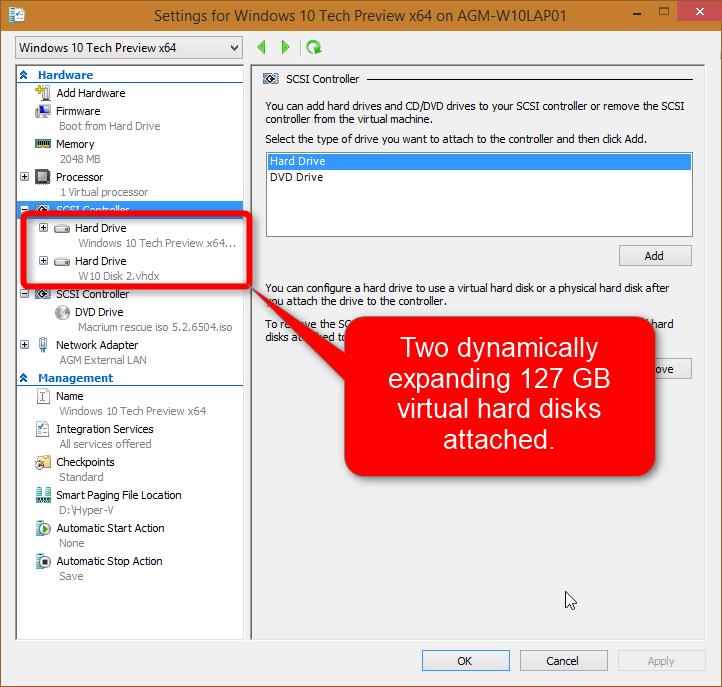Viewport: 722px width, 687px height.
Task: Close the Settings window
Action: click(699, 12)
